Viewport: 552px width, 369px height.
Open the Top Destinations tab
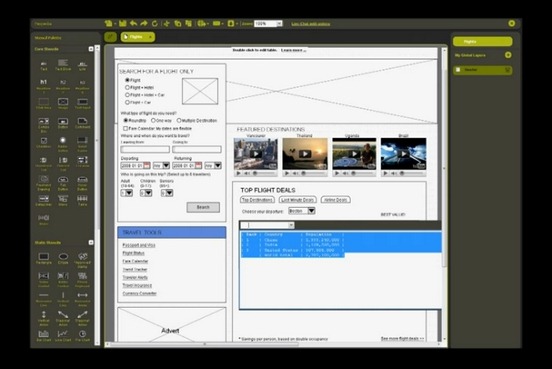257,200
